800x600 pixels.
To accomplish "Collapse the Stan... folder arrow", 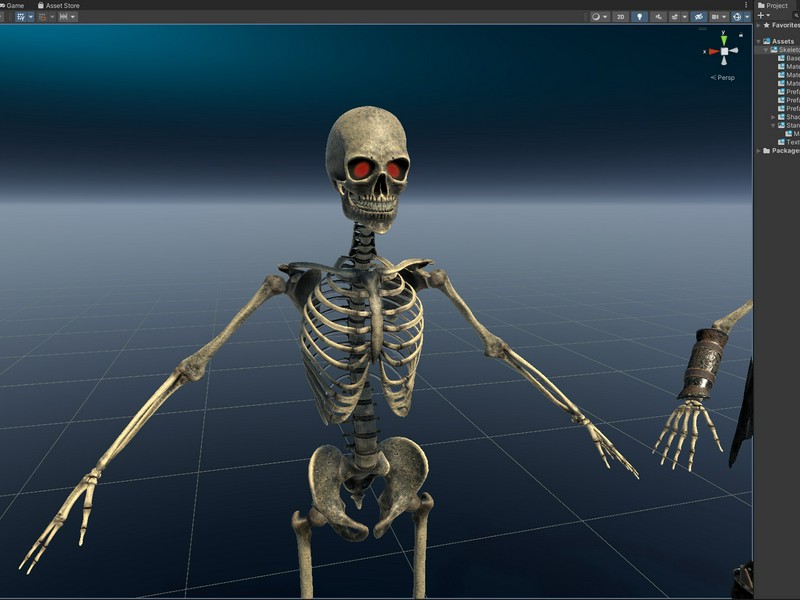I will tap(773, 126).
